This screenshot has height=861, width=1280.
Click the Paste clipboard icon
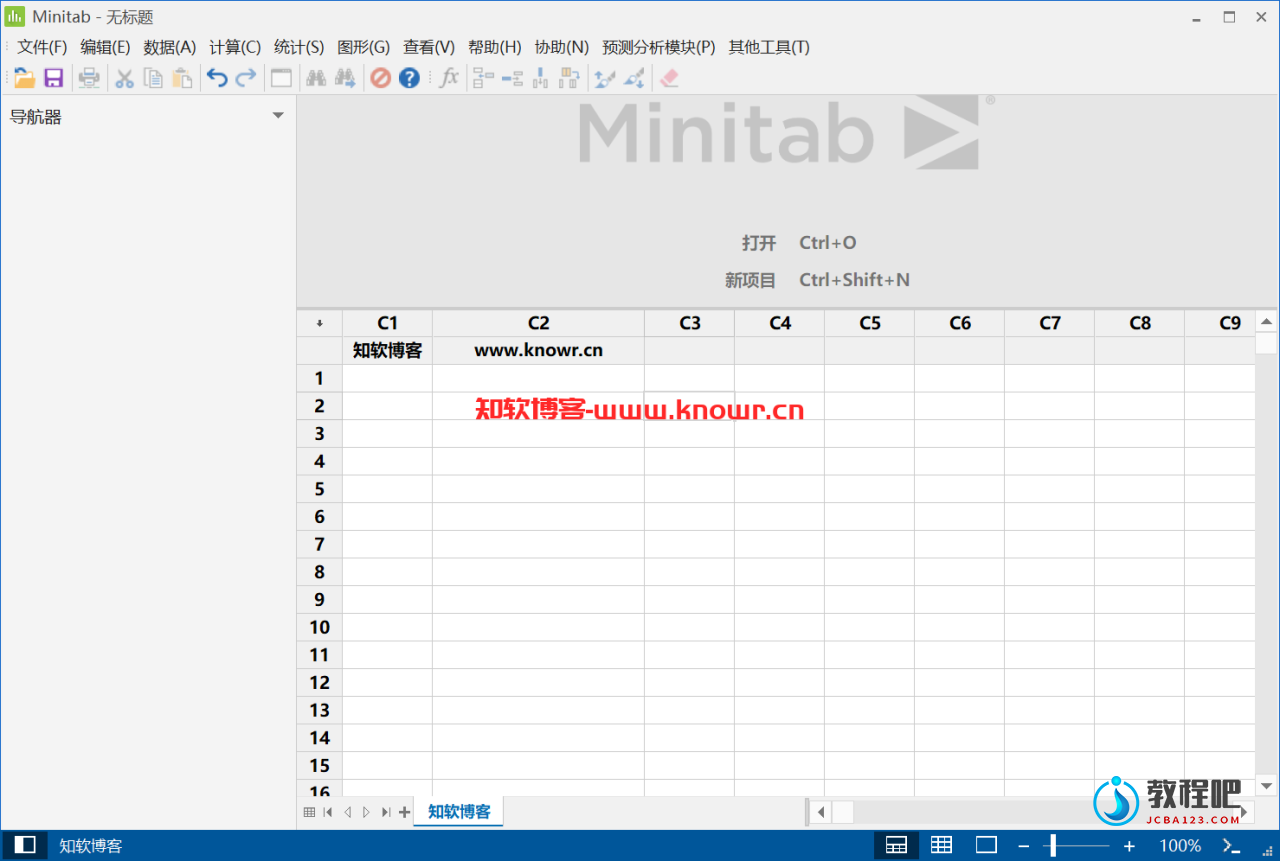coord(182,78)
